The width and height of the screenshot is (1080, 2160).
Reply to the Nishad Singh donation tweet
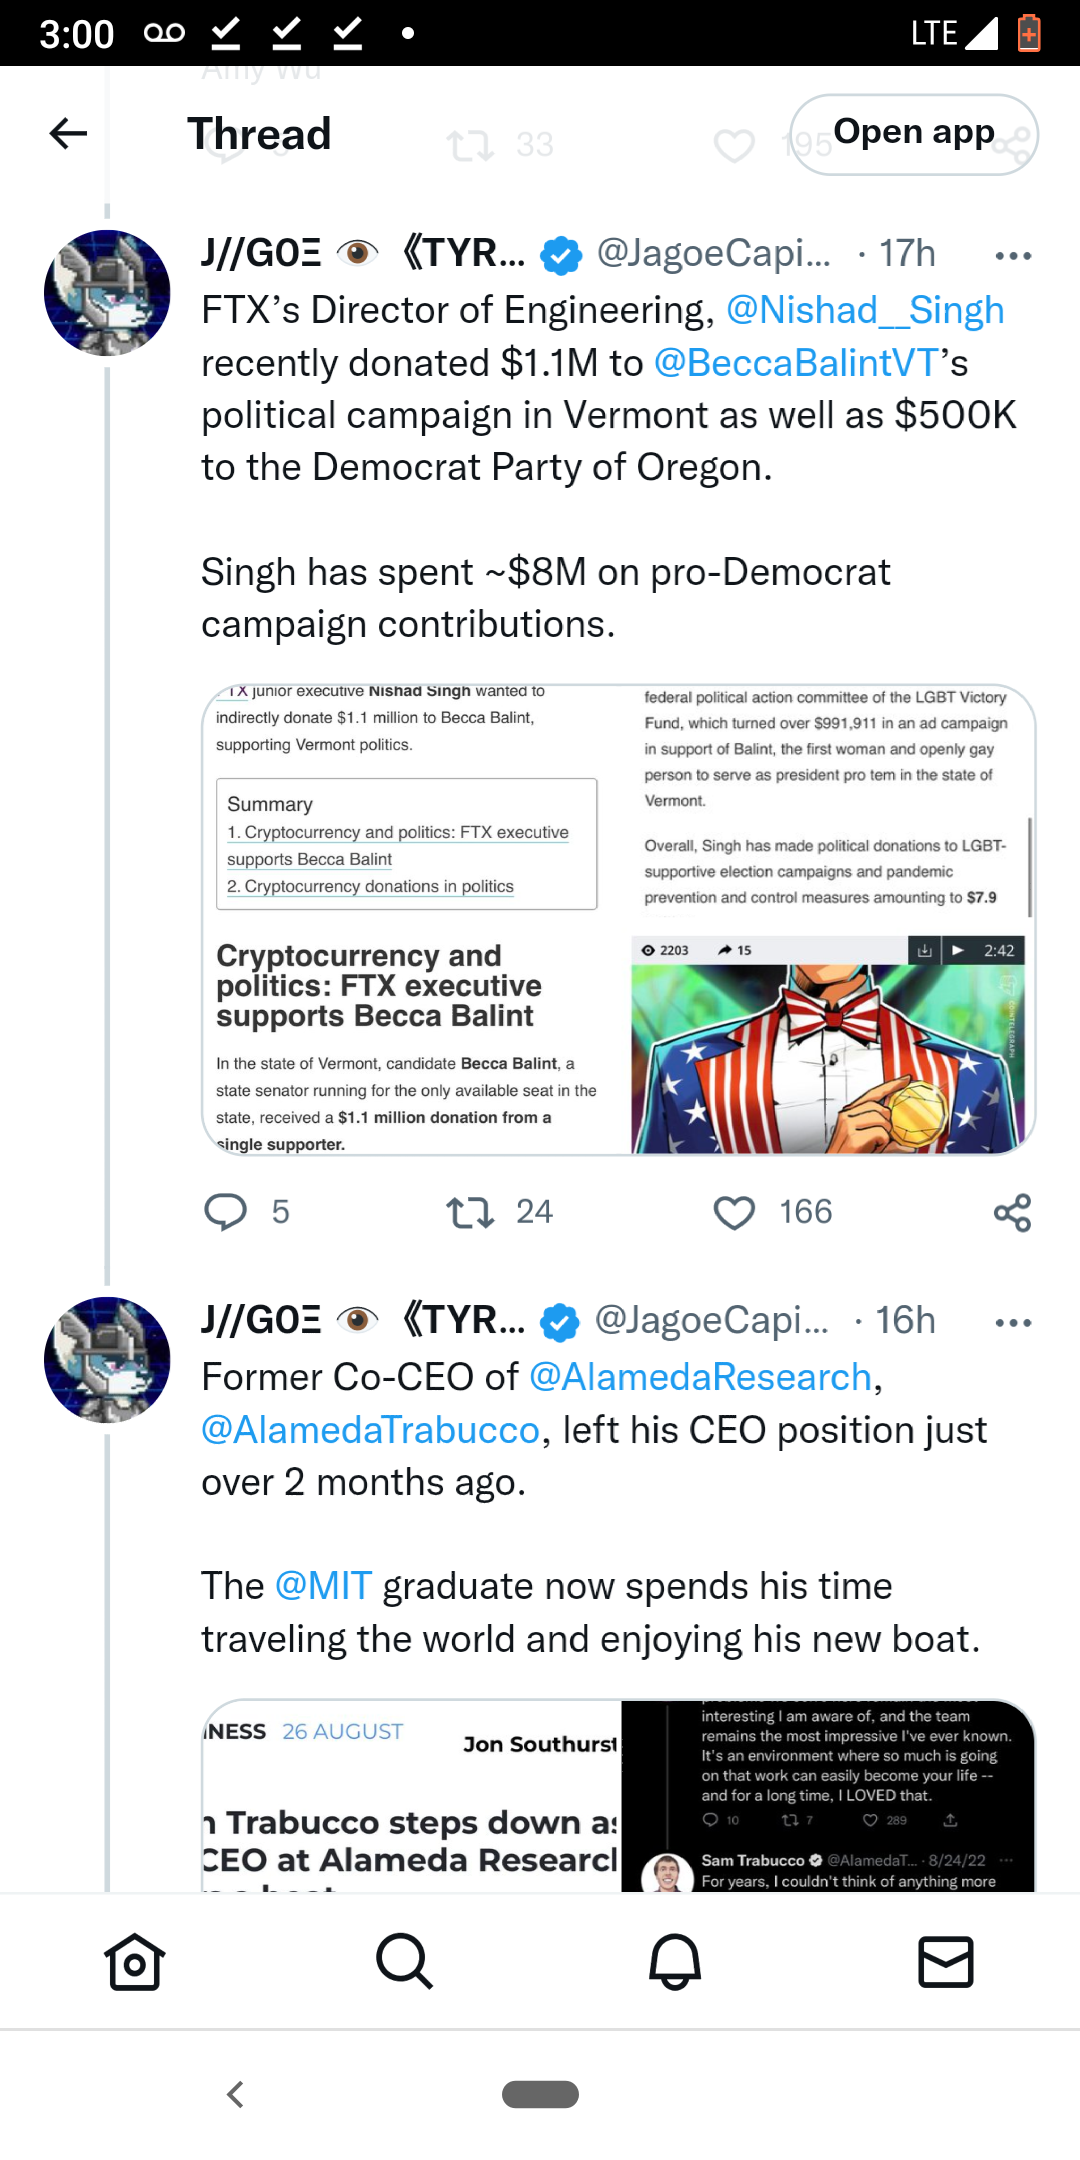click(226, 1212)
